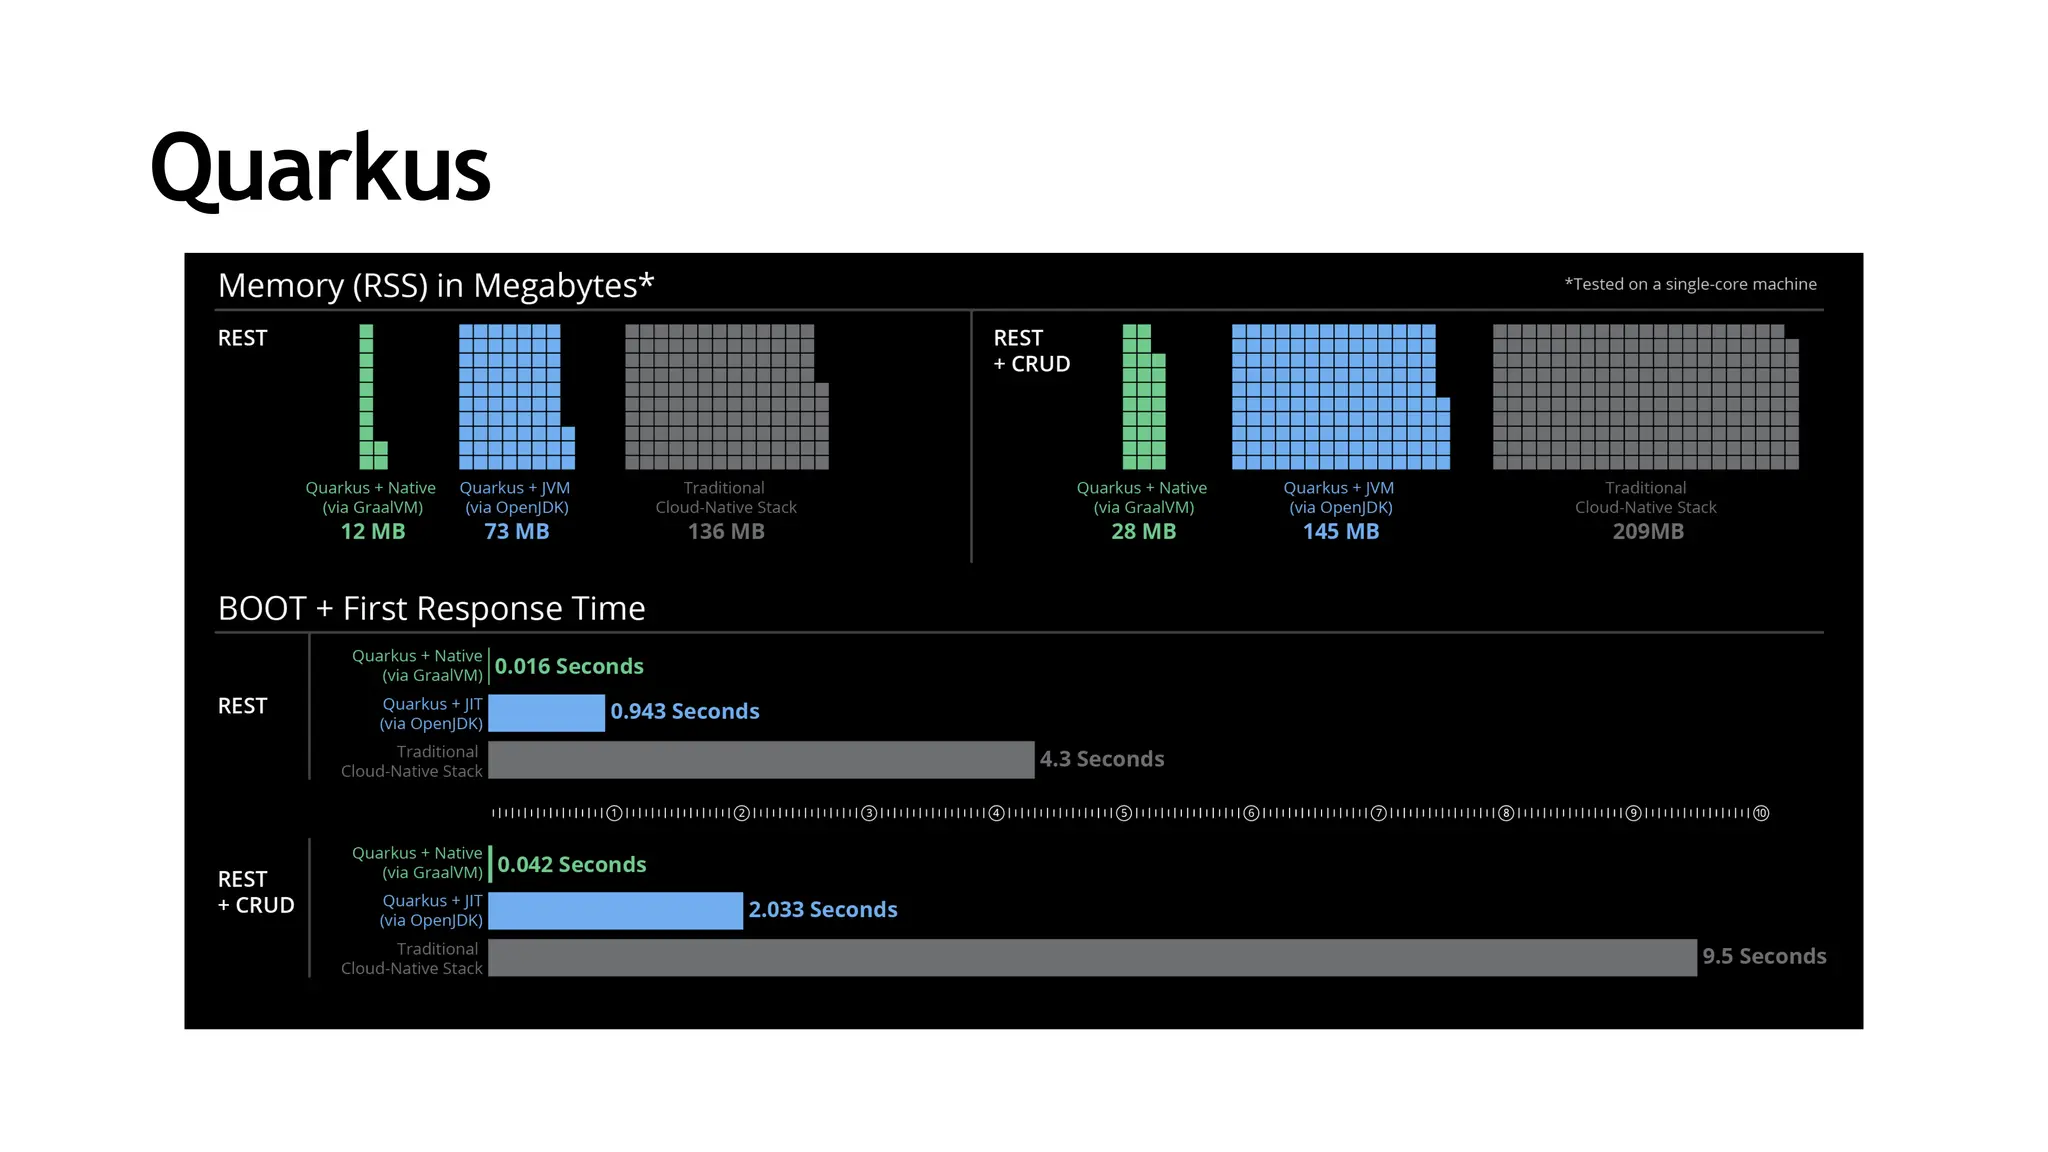Click the 0.016 Seconds label
The height and width of the screenshot is (1152, 2048).
point(569,666)
